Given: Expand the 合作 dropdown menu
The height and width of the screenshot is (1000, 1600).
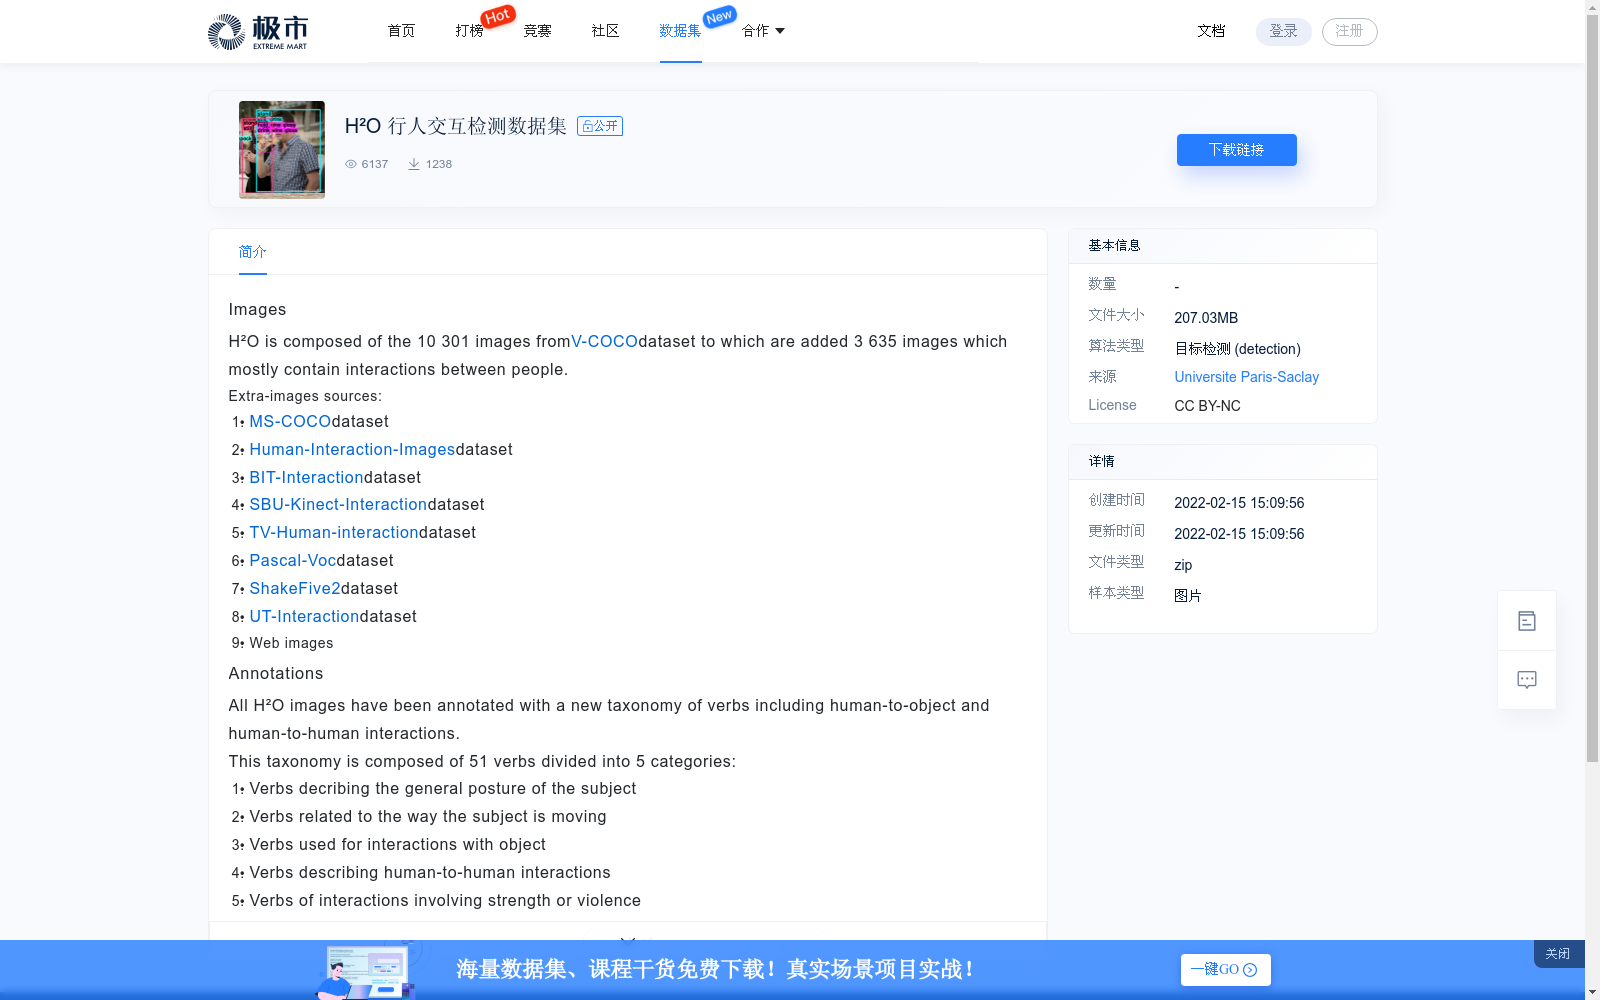Looking at the screenshot, I should pyautogui.click(x=763, y=31).
